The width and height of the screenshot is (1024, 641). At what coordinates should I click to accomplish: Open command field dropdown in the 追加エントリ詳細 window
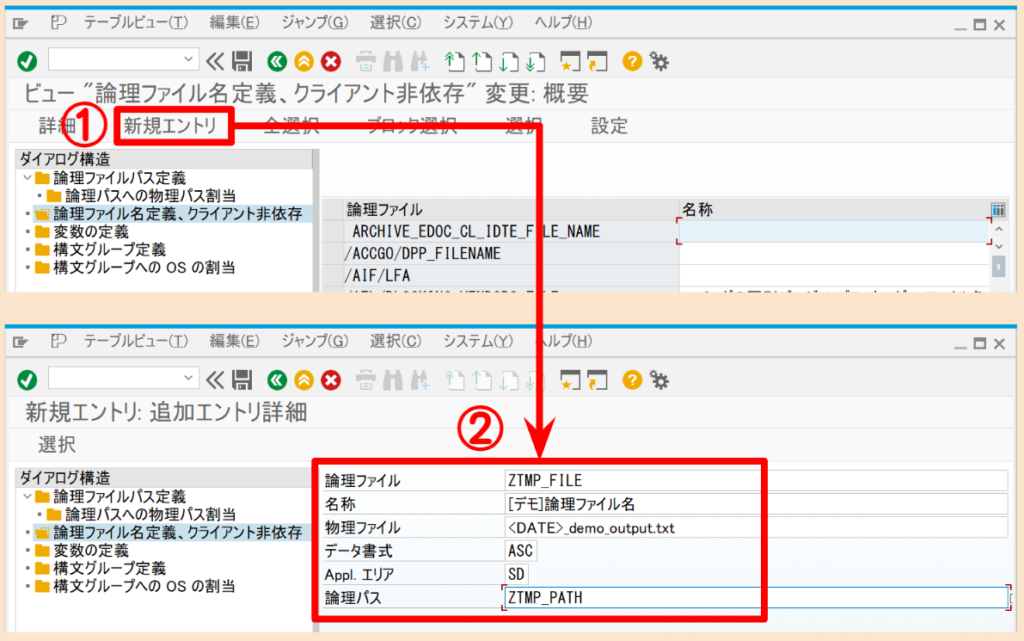(x=189, y=379)
